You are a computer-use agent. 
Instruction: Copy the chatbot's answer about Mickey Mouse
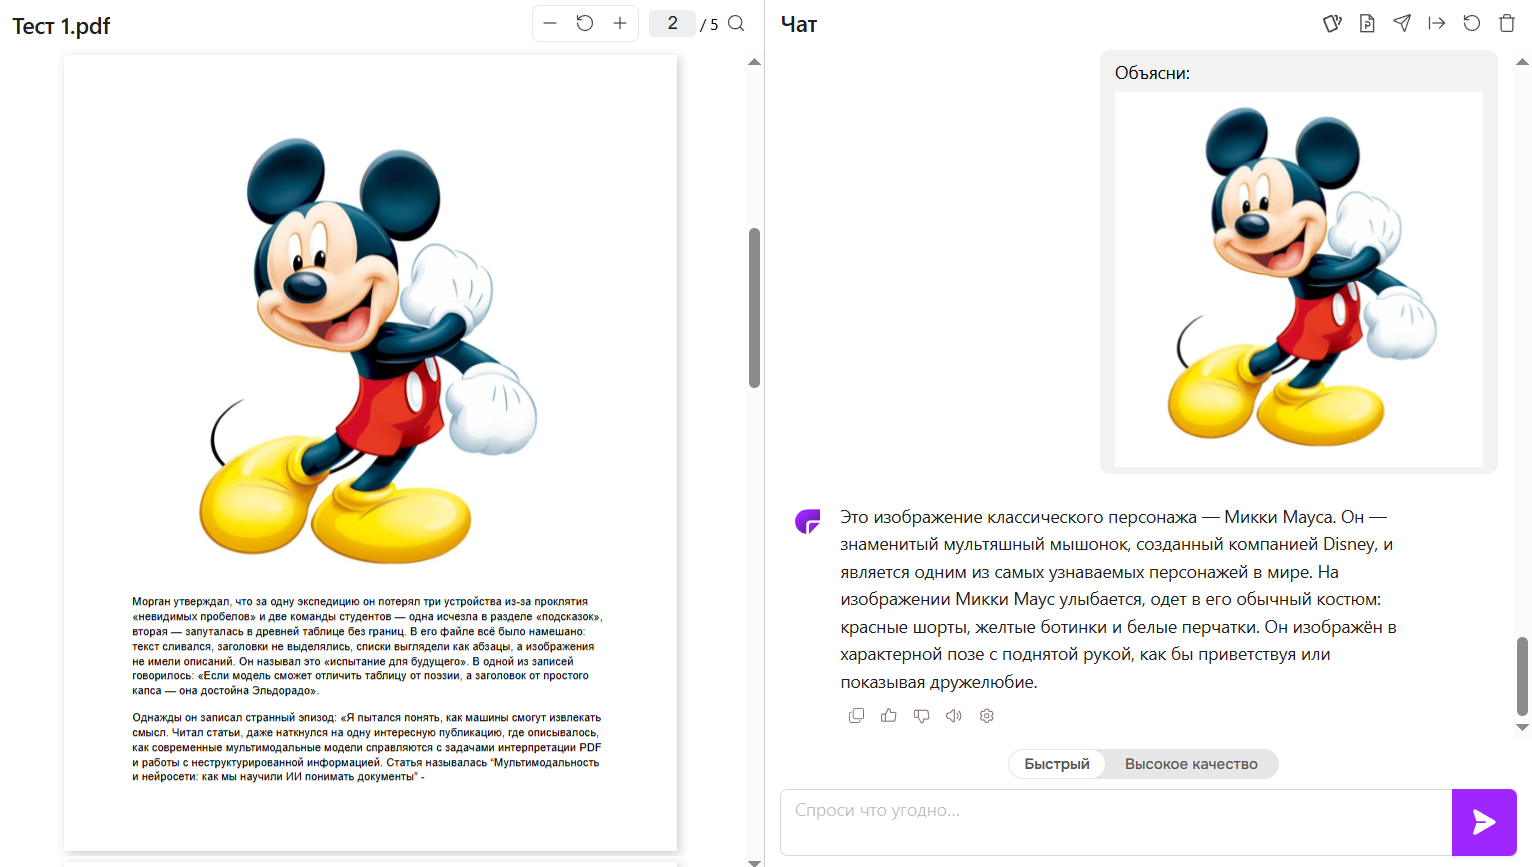[856, 715]
